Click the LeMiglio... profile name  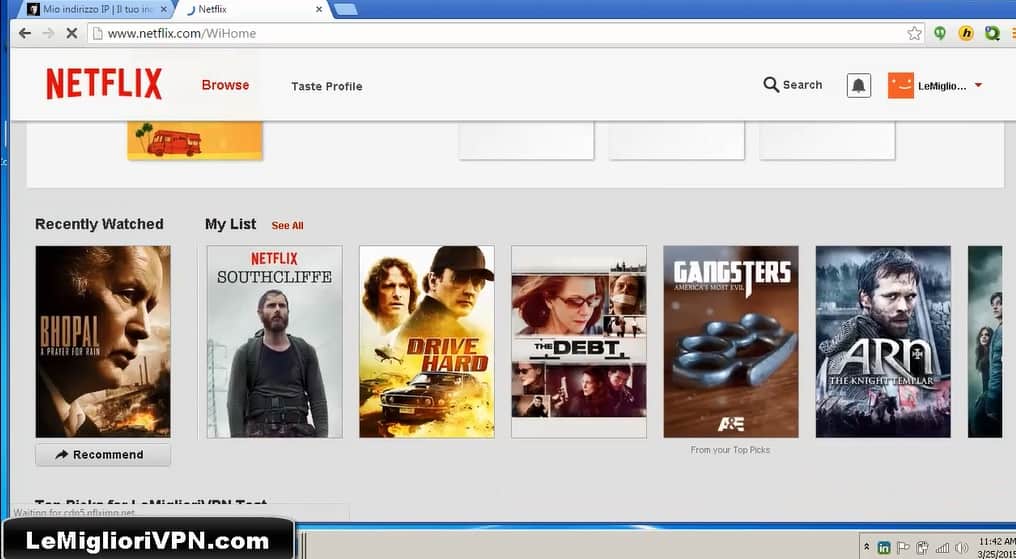pos(942,86)
